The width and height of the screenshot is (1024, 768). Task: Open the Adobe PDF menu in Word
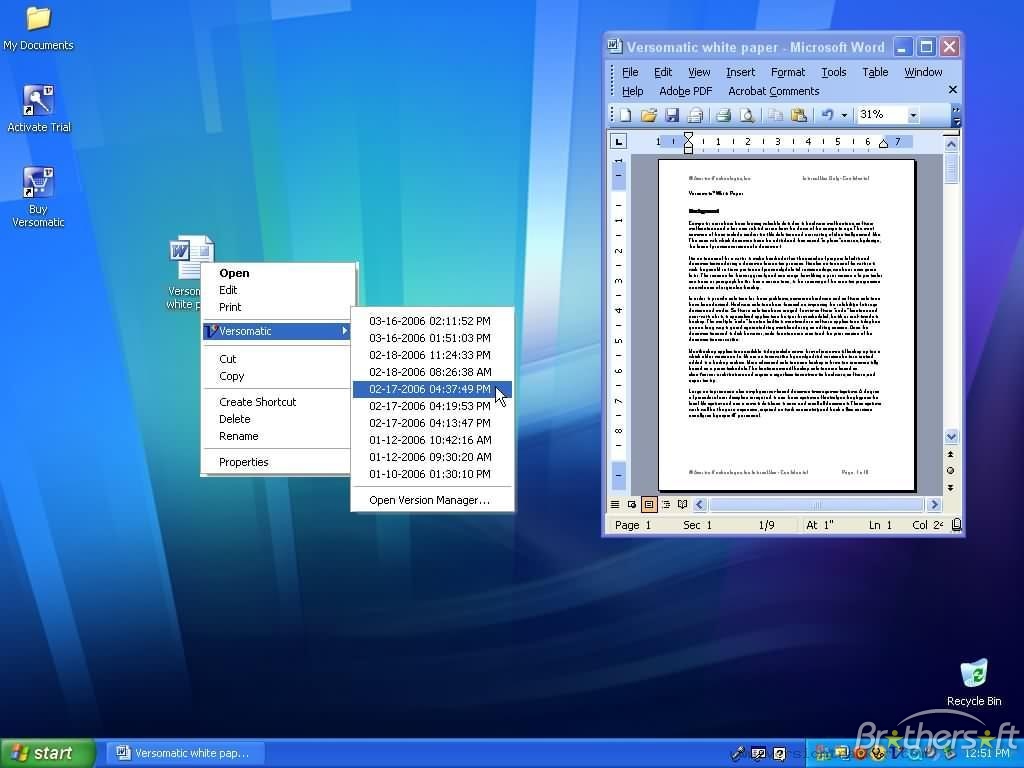686,91
